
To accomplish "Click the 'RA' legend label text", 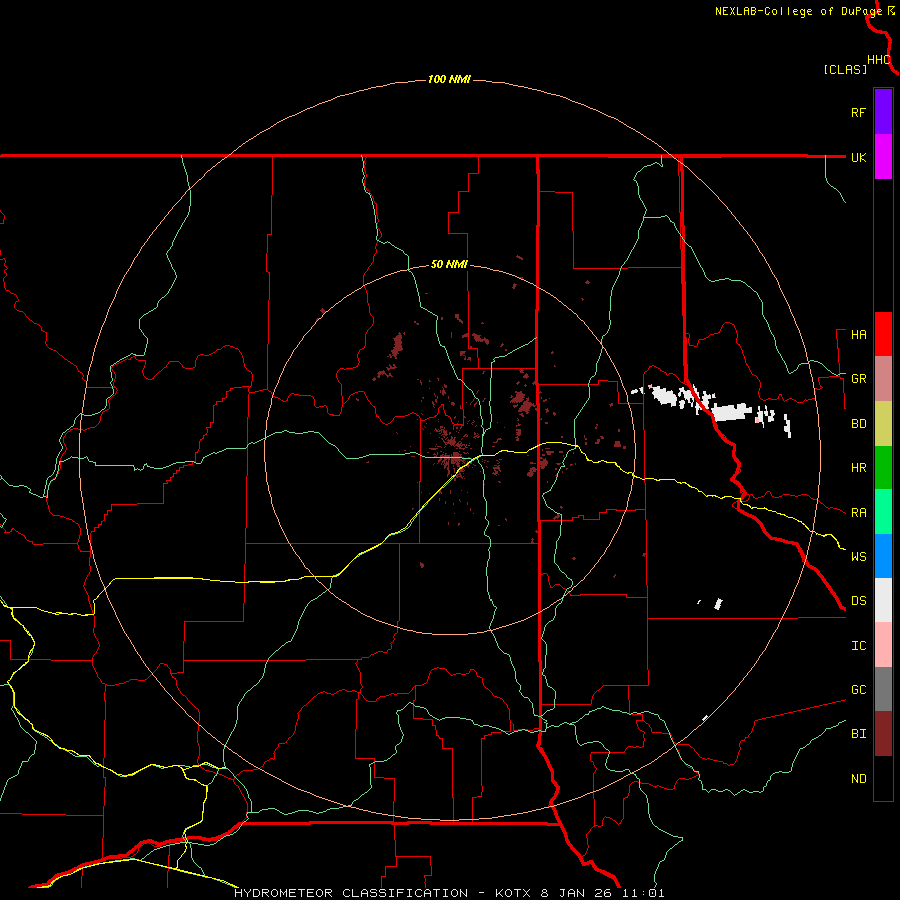I will [x=858, y=513].
